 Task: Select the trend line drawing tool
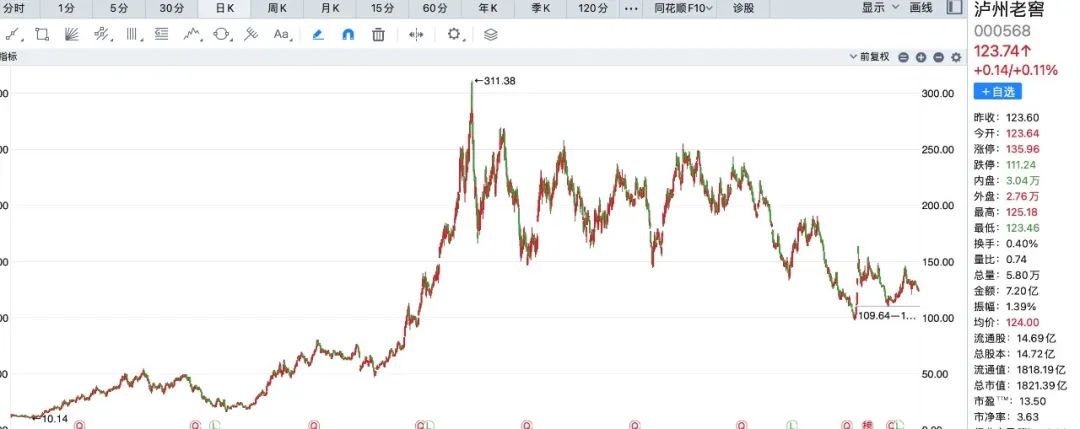coord(12,34)
